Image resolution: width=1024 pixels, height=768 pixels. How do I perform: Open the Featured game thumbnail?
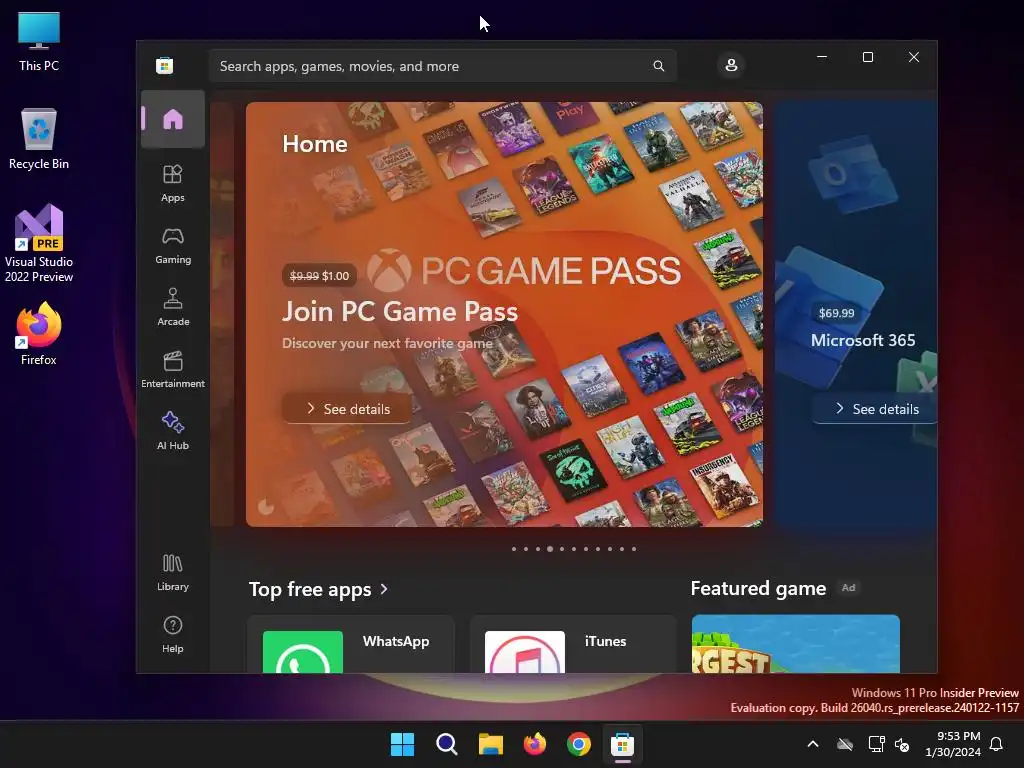795,644
